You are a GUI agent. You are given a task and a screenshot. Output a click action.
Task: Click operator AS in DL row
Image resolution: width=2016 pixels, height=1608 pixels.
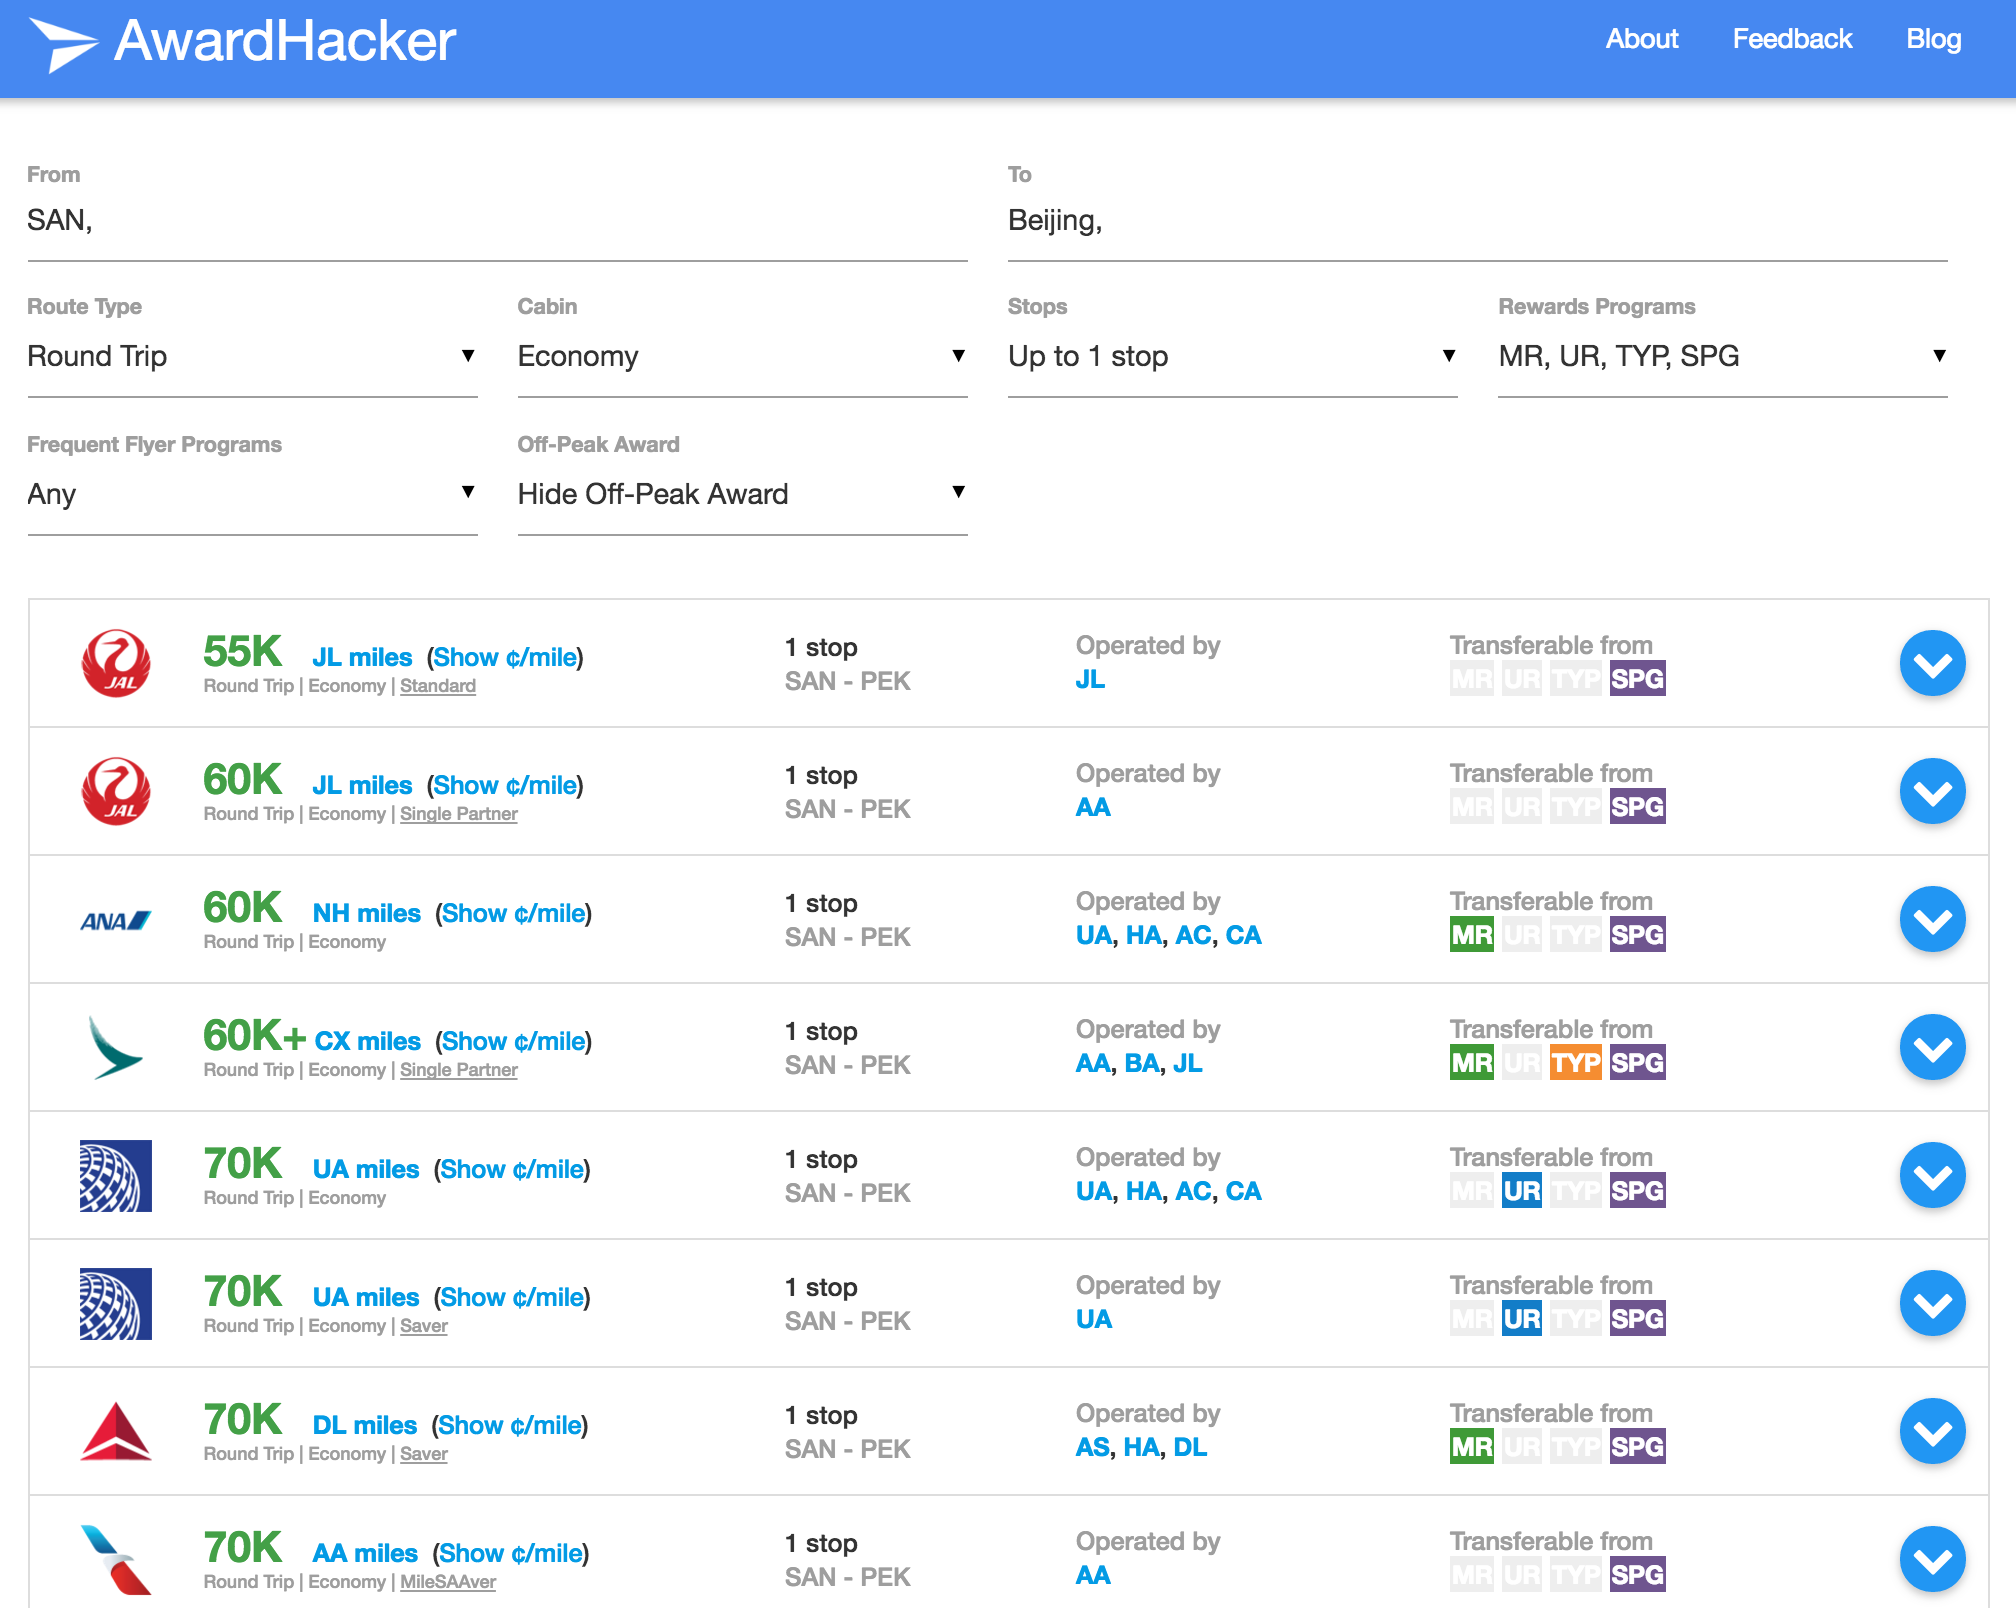pyautogui.click(x=1092, y=1448)
